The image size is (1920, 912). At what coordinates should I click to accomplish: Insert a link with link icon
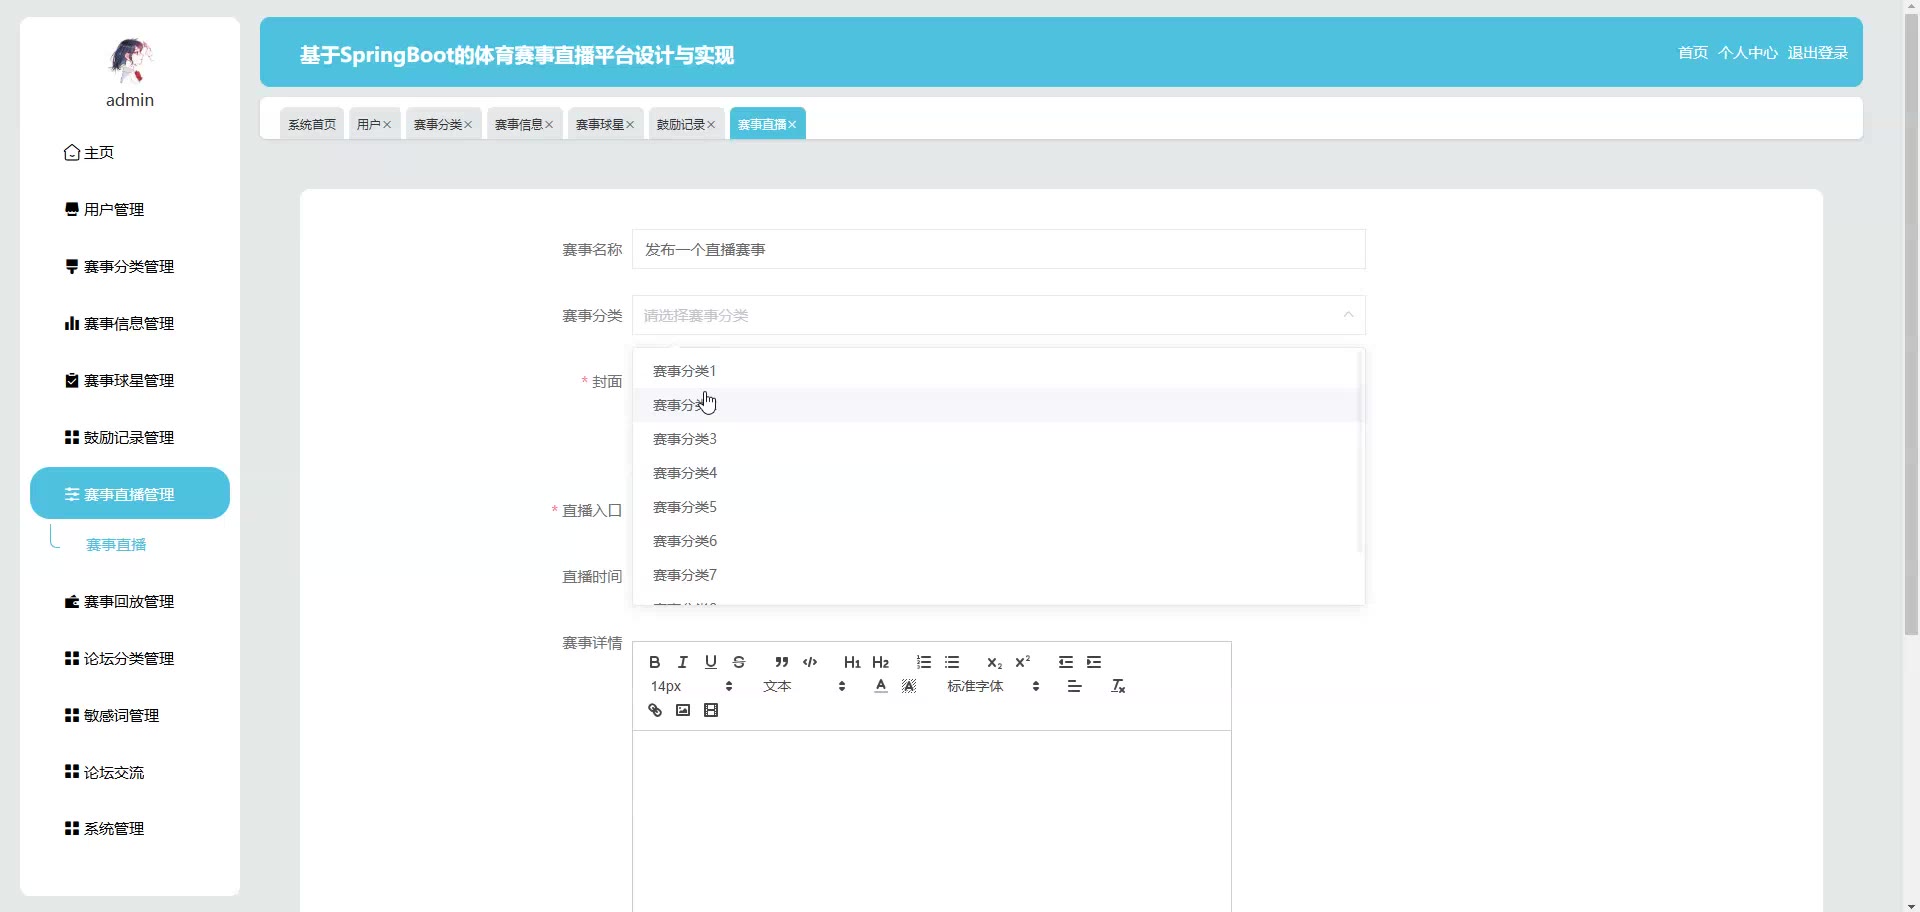[x=655, y=710]
